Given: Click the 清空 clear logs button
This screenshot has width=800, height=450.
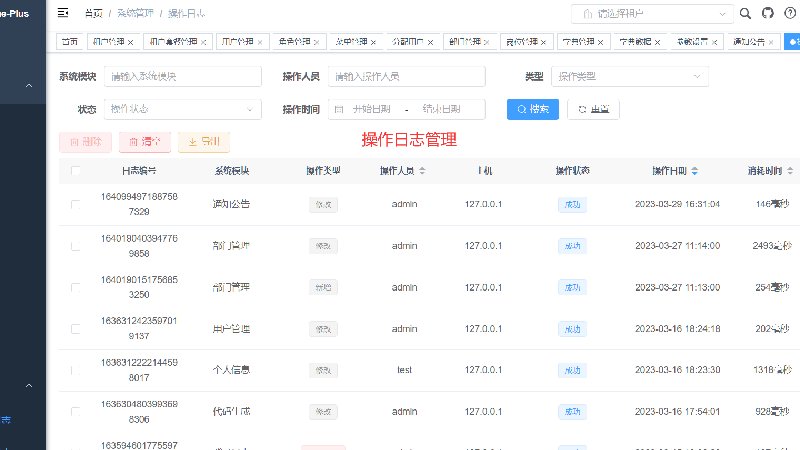Looking at the screenshot, I should [145, 142].
